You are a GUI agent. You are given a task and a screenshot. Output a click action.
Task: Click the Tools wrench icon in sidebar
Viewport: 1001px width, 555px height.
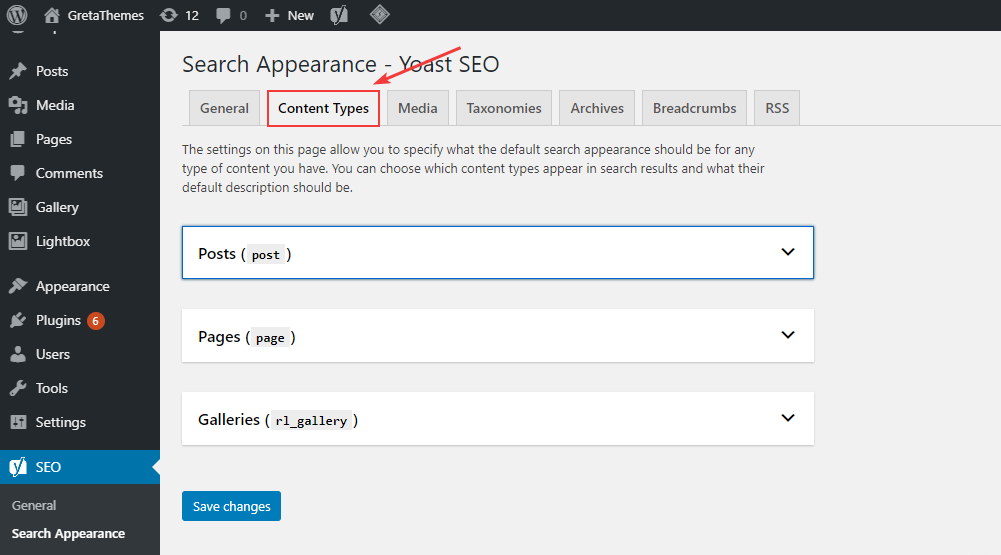(18, 388)
